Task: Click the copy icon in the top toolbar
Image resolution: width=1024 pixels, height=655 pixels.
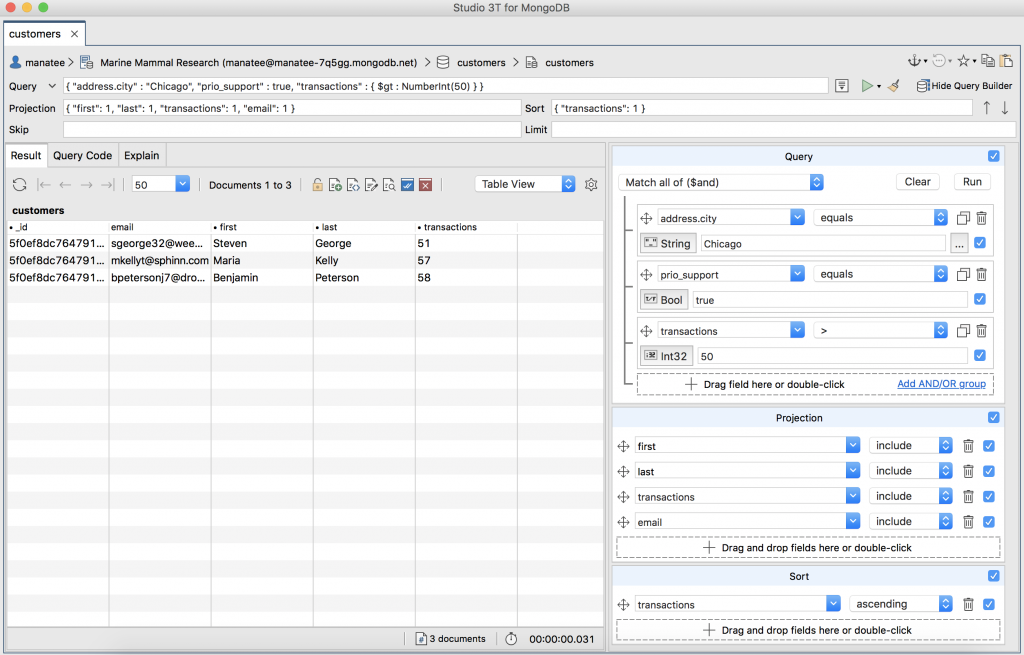Action: coord(987,61)
